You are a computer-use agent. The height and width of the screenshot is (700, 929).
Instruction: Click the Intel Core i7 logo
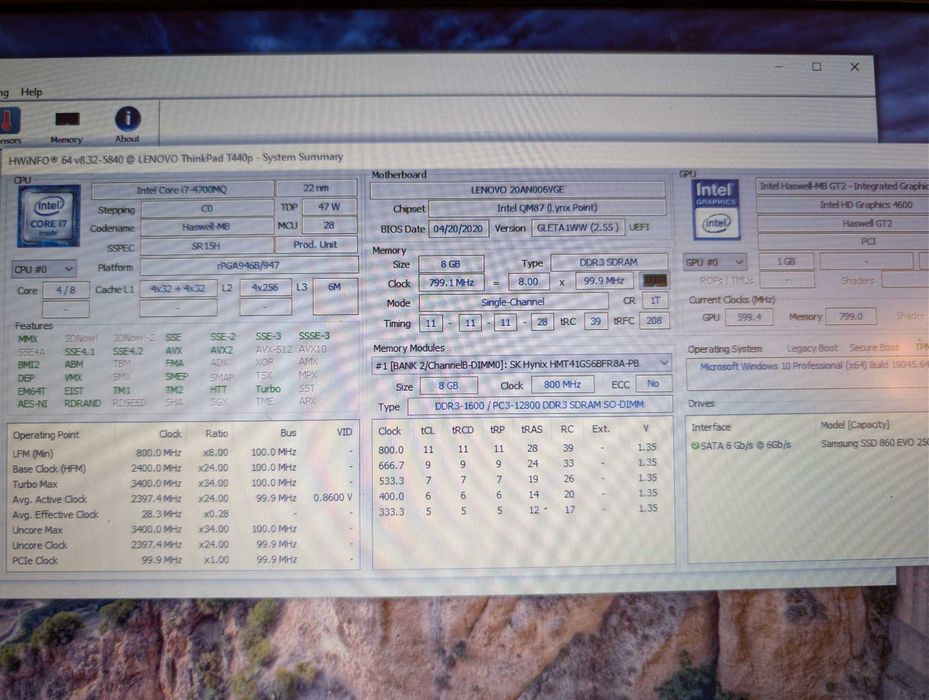(49, 216)
